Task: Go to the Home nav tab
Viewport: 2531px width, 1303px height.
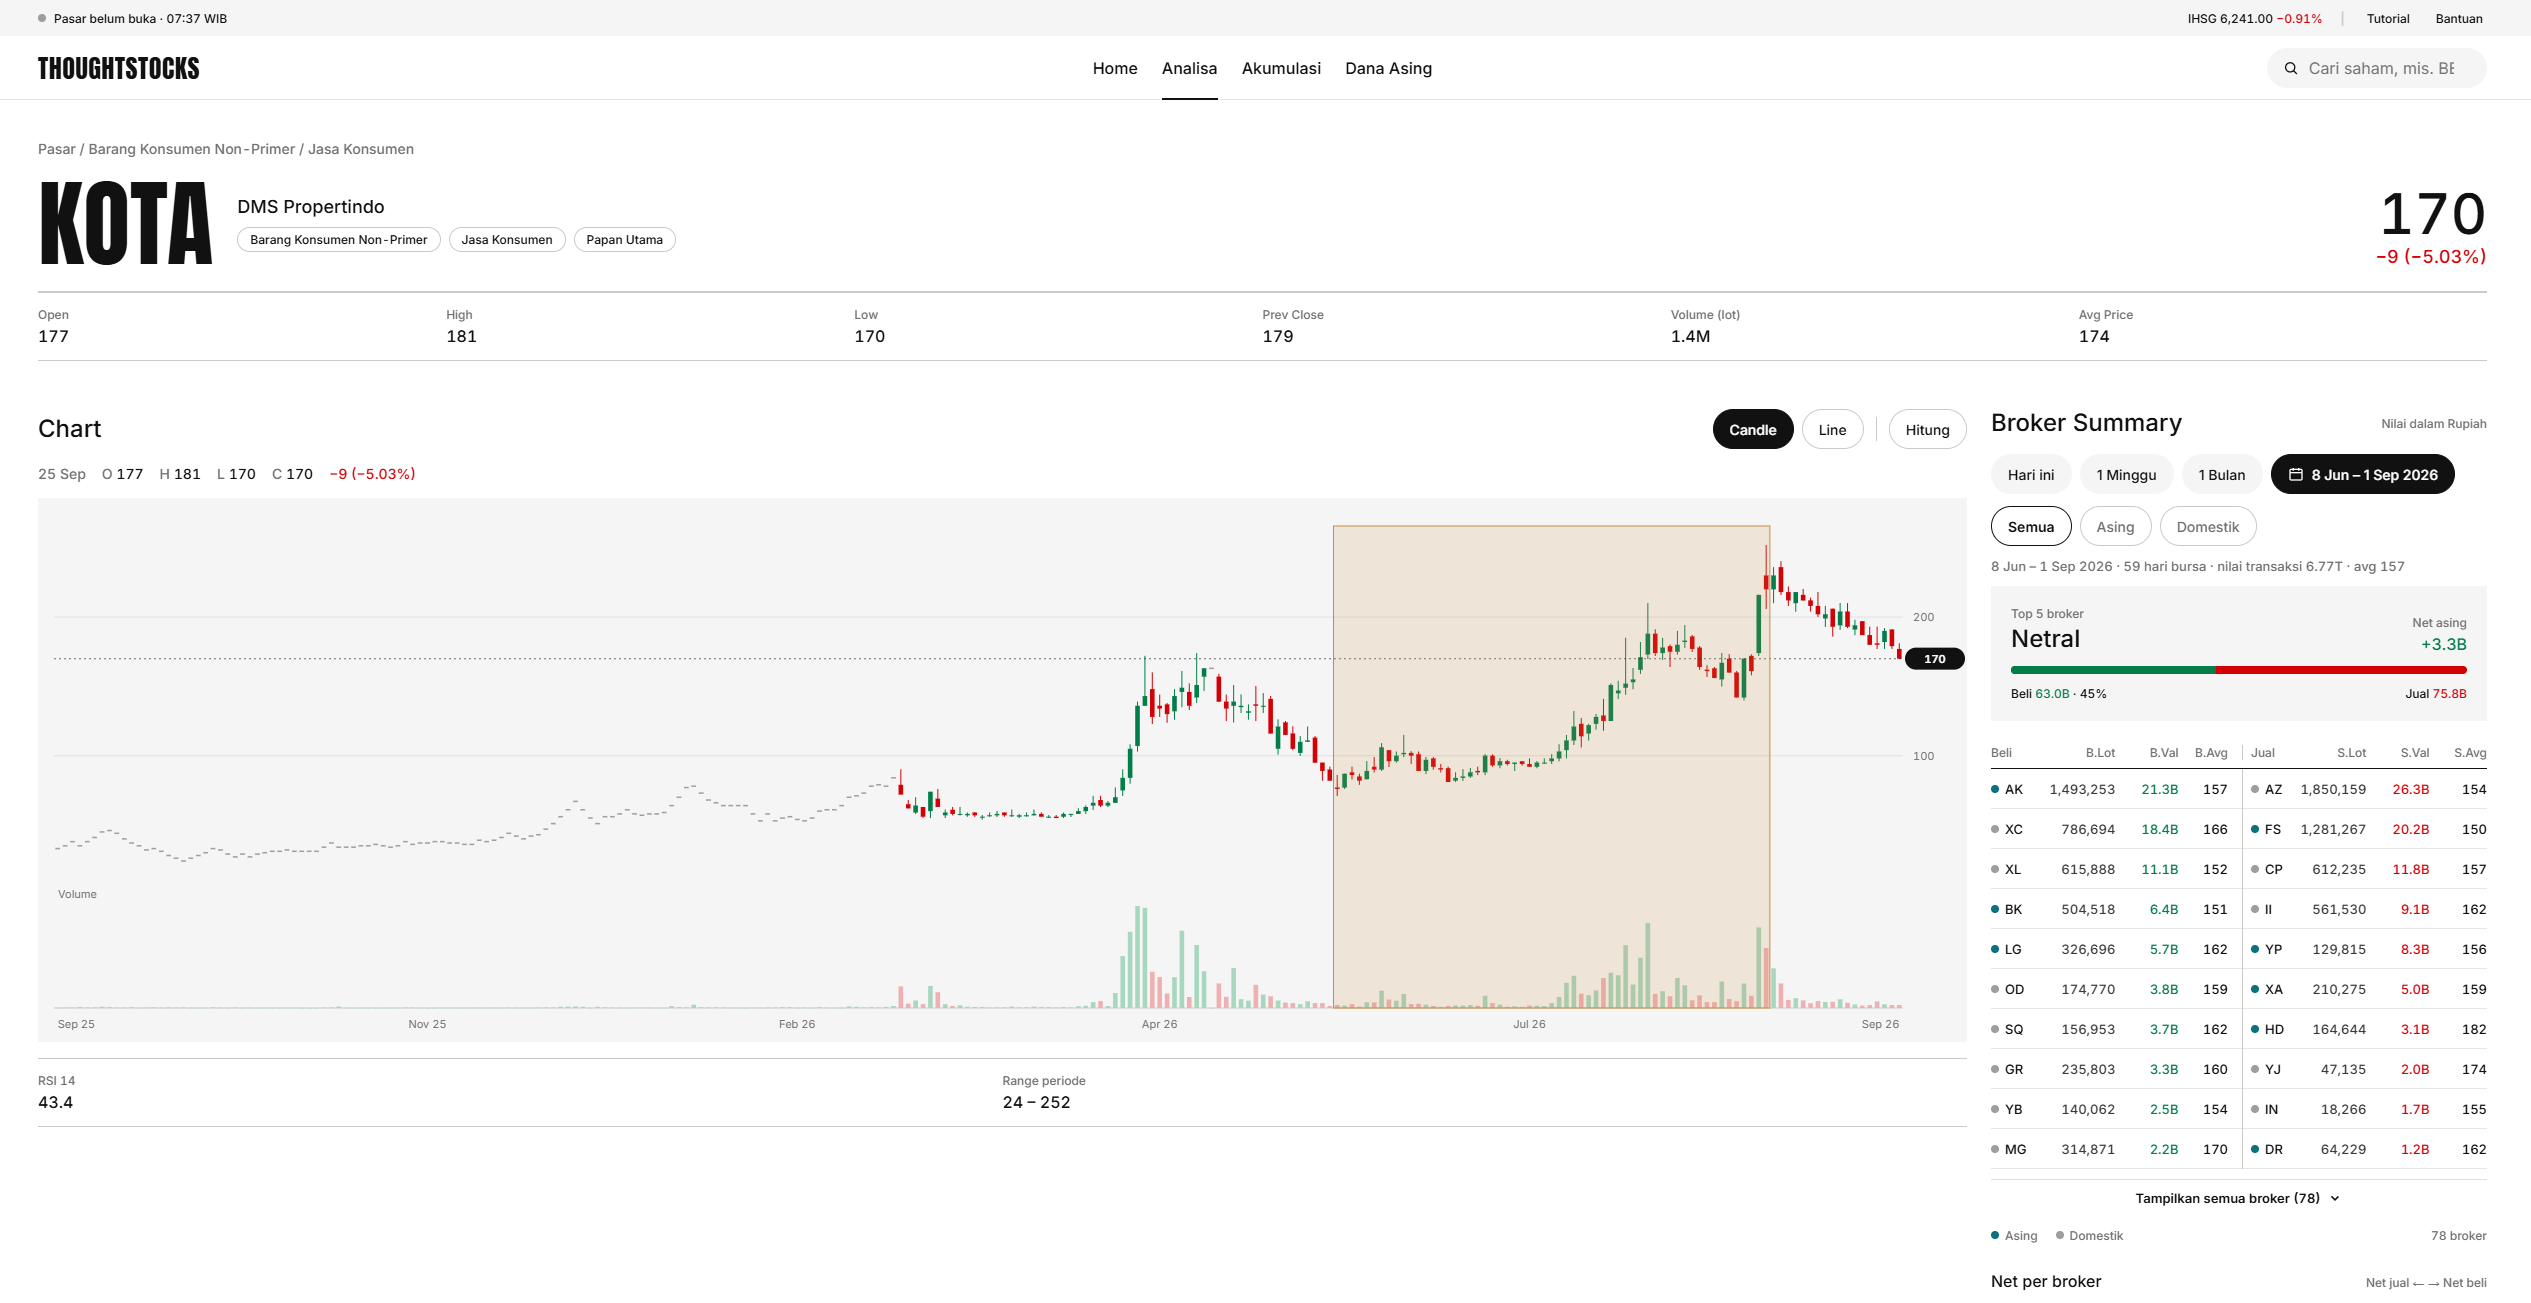Action: click(x=1115, y=68)
